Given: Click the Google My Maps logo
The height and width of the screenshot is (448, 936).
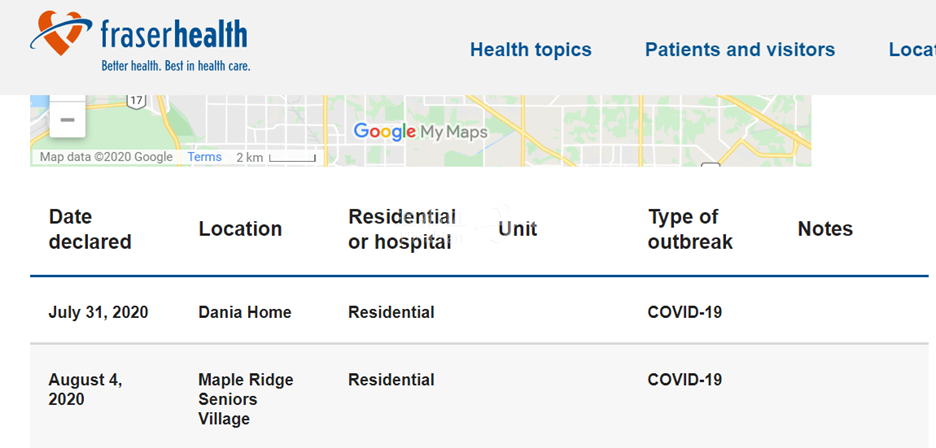Looking at the screenshot, I should [x=420, y=131].
